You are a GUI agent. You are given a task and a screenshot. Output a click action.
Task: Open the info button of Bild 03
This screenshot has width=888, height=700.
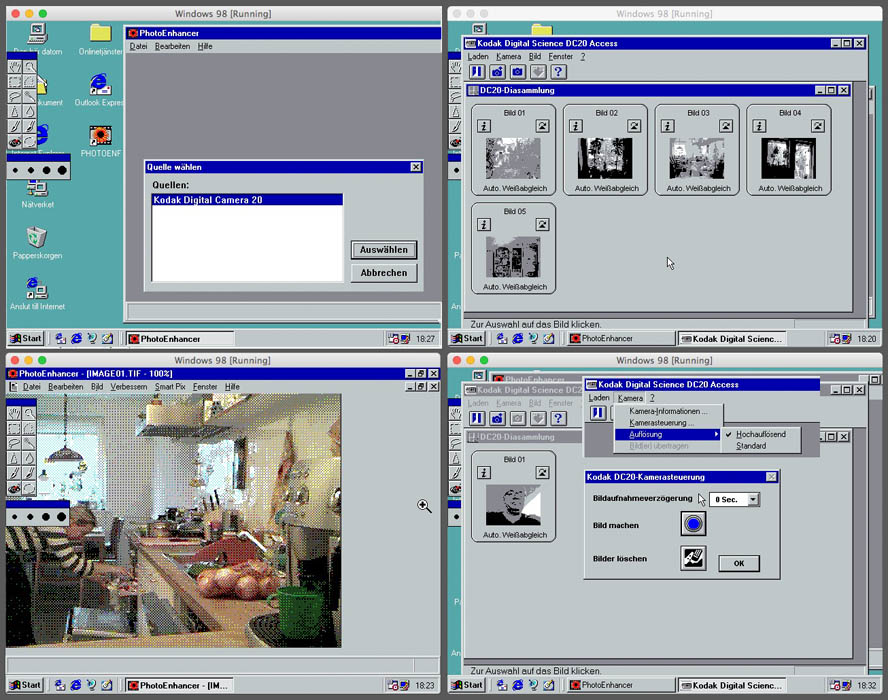click(x=668, y=126)
